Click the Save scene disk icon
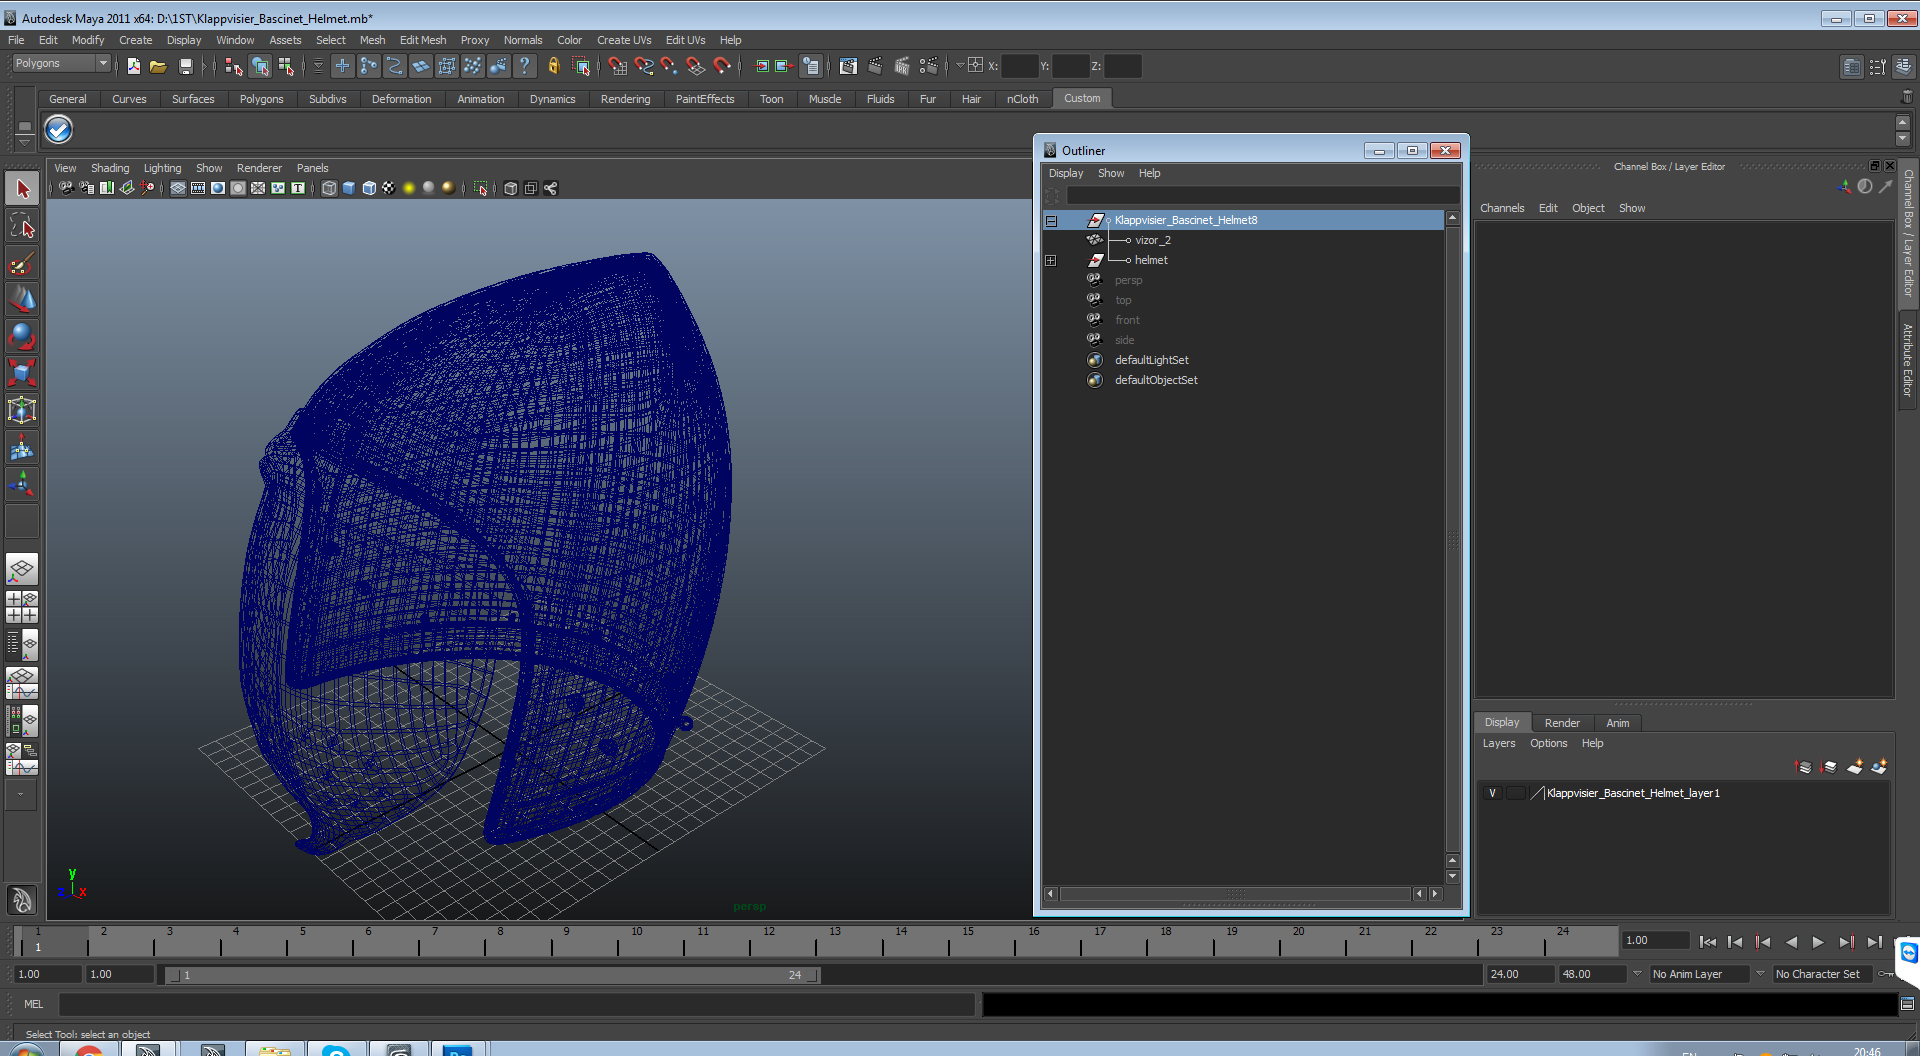The width and height of the screenshot is (1920, 1056). tap(186, 66)
